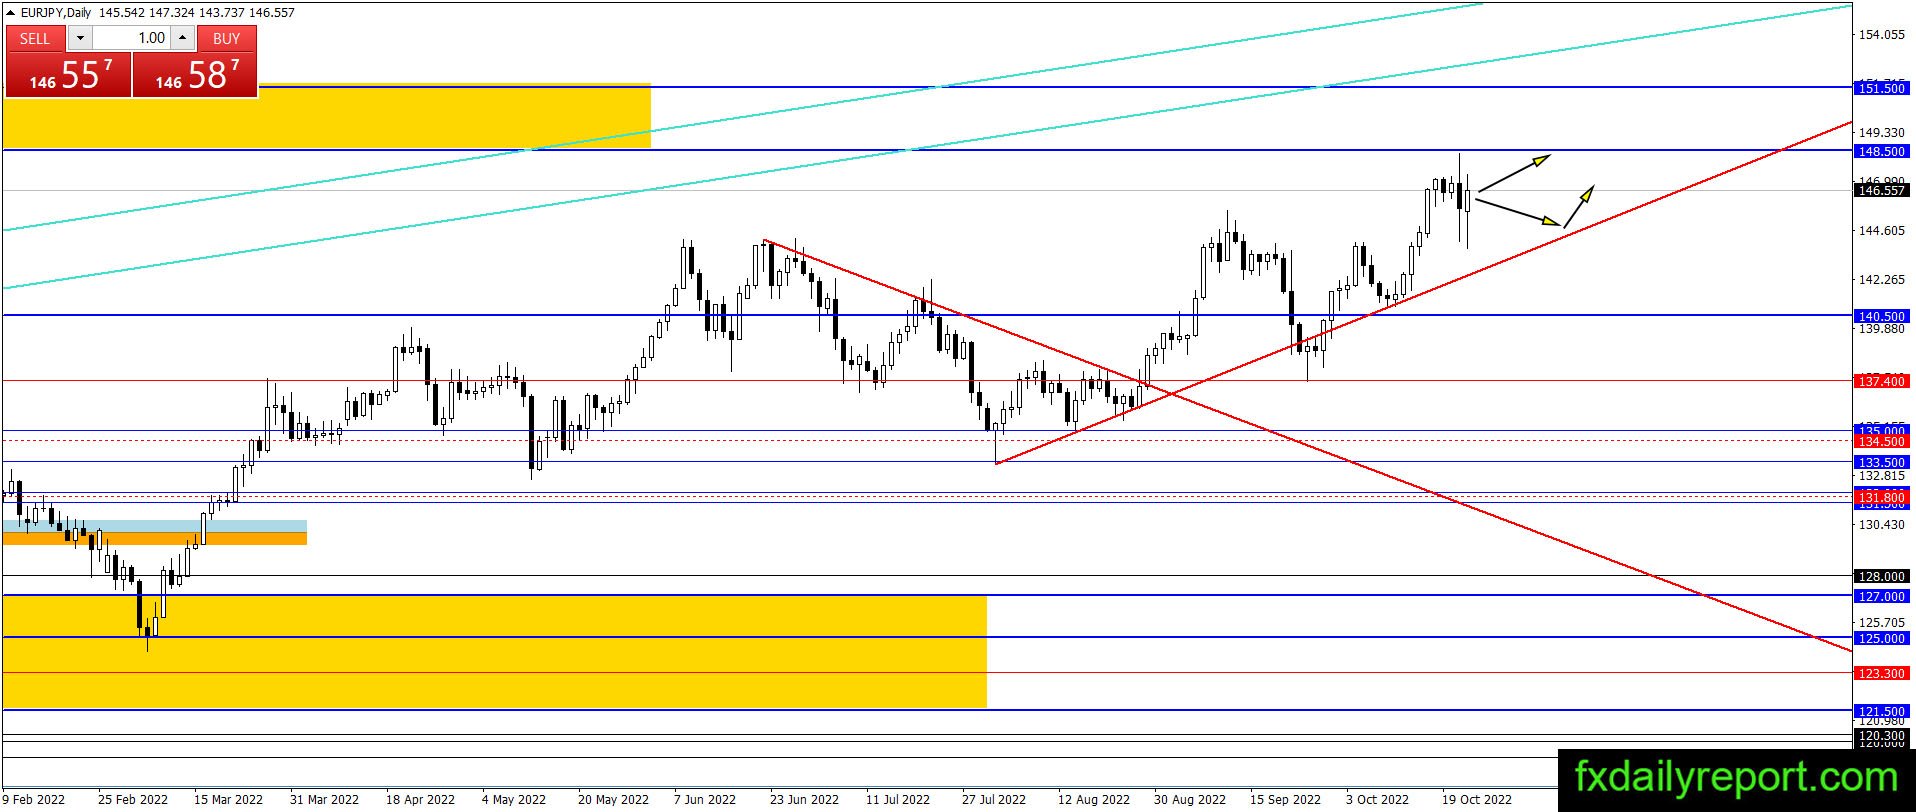The image size is (1916, 812).
Task: Open the fxdailyreport.com watermark link
Action: pyautogui.click(x=1736, y=778)
